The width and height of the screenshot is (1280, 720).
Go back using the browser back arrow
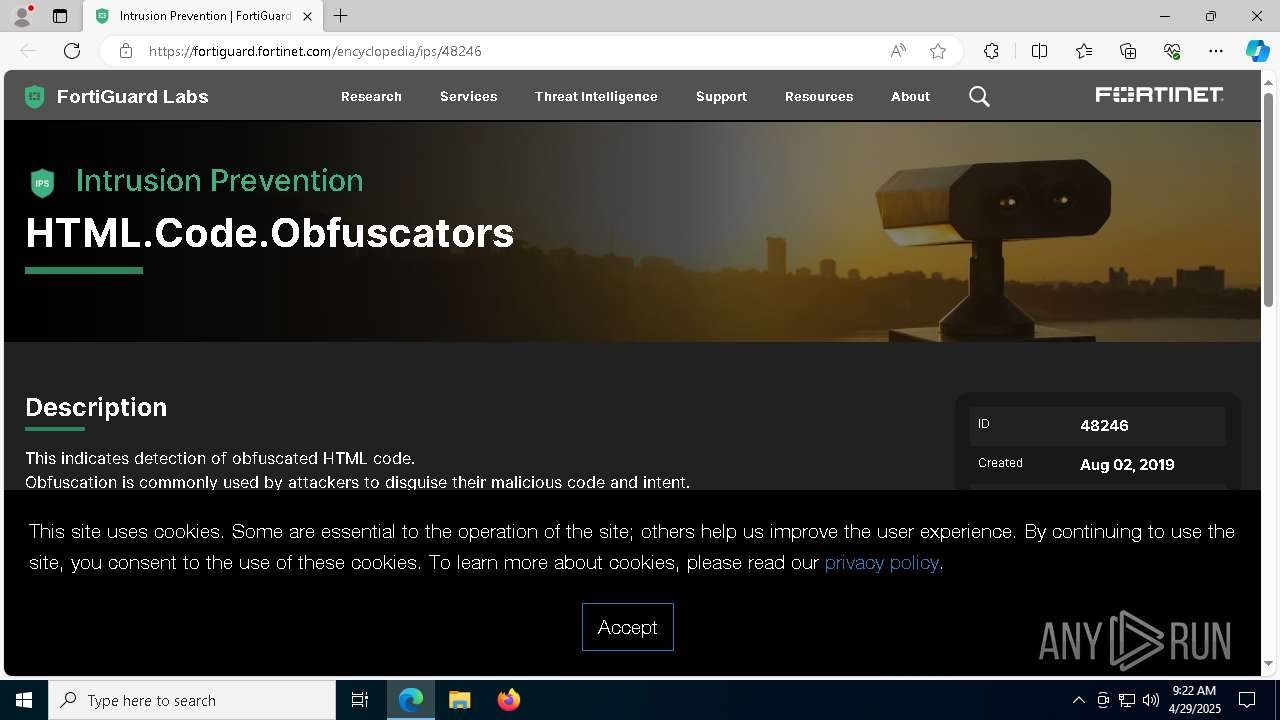[x=28, y=51]
